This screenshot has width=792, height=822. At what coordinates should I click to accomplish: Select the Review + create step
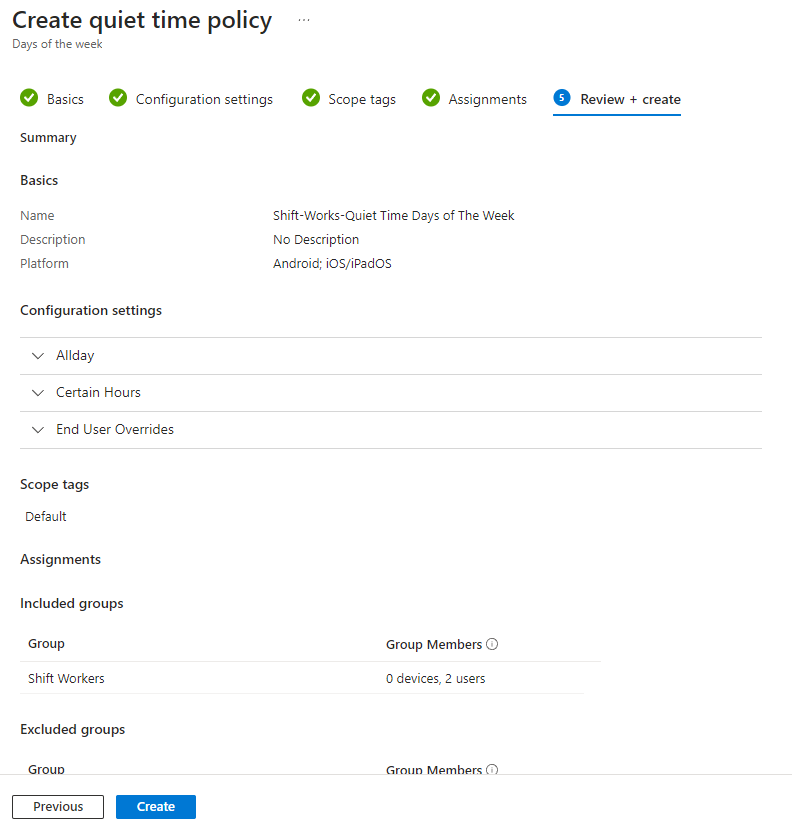tap(630, 99)
